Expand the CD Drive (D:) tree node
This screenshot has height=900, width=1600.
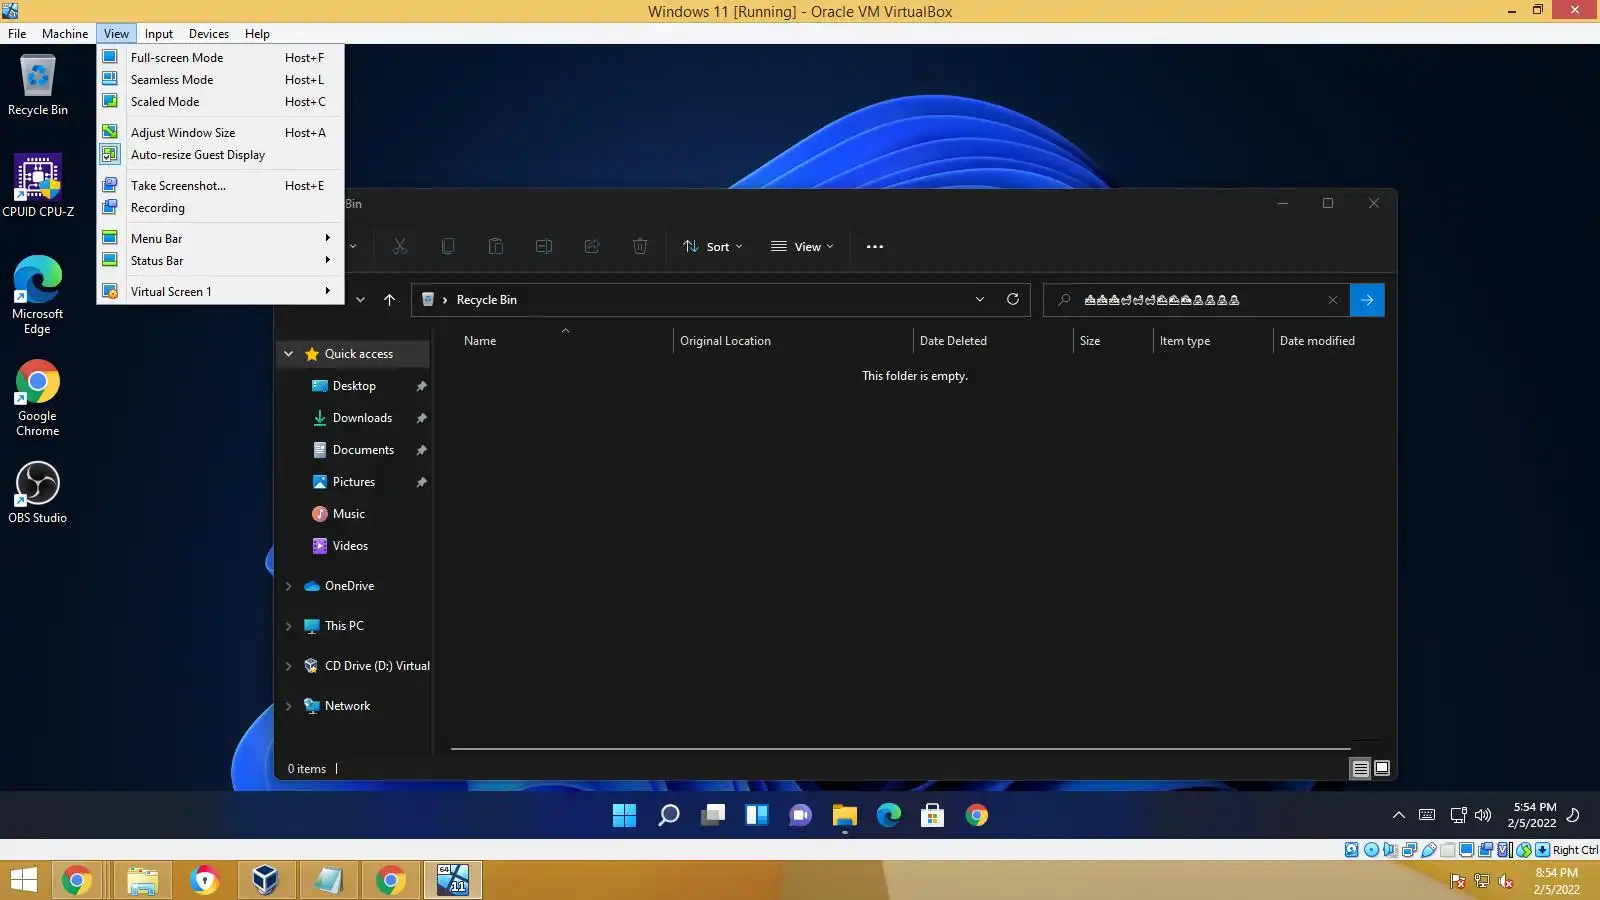tap(289, 666)
